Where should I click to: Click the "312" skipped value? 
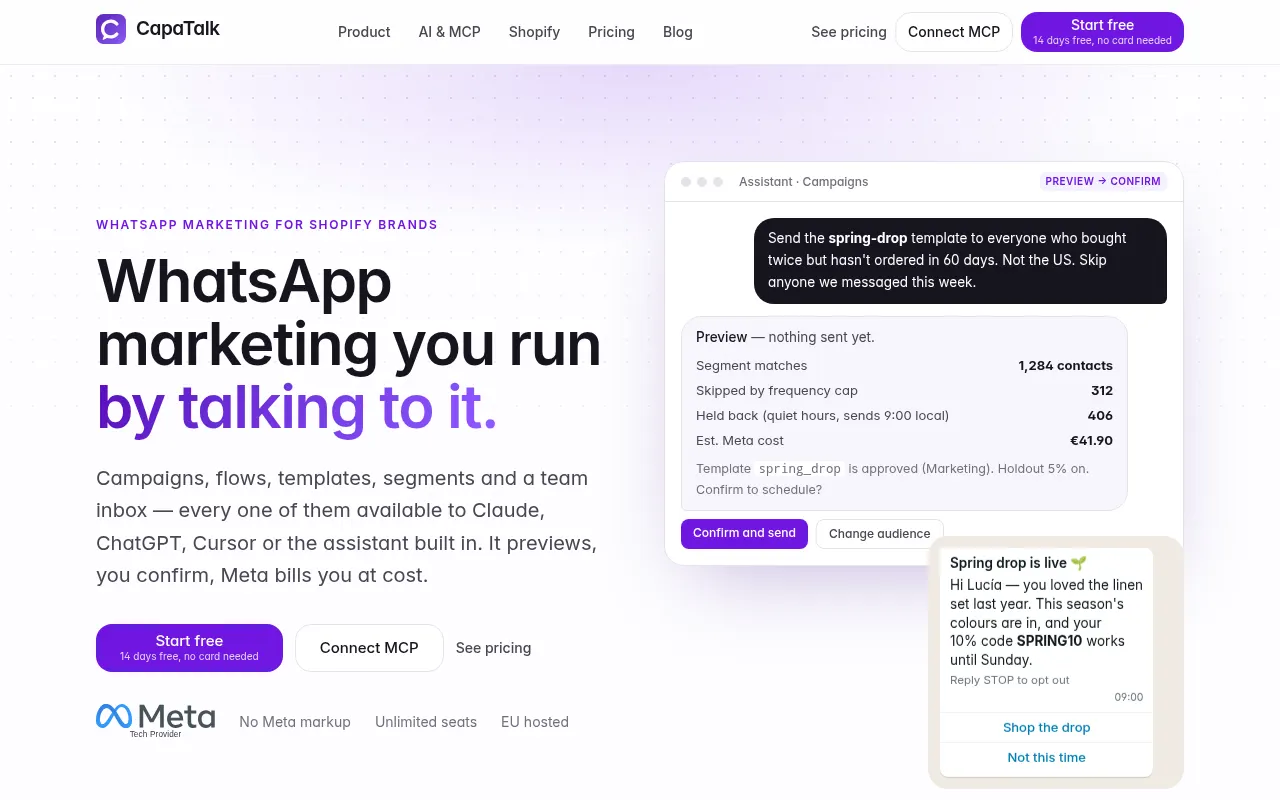tap(1102, 391)
